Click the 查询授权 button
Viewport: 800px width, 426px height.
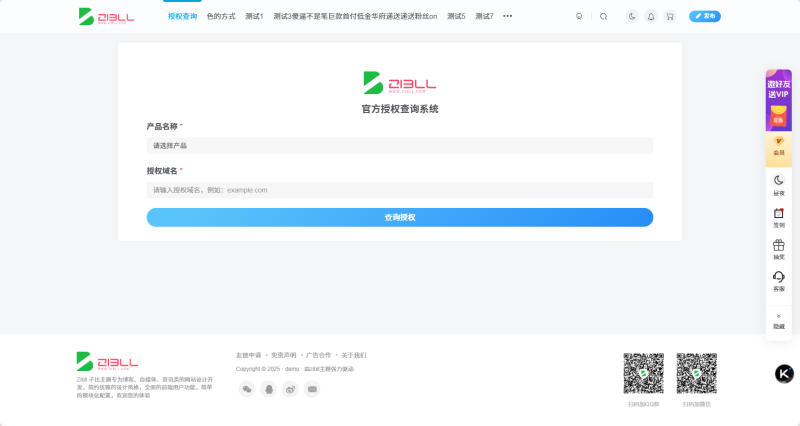[399, 217]
